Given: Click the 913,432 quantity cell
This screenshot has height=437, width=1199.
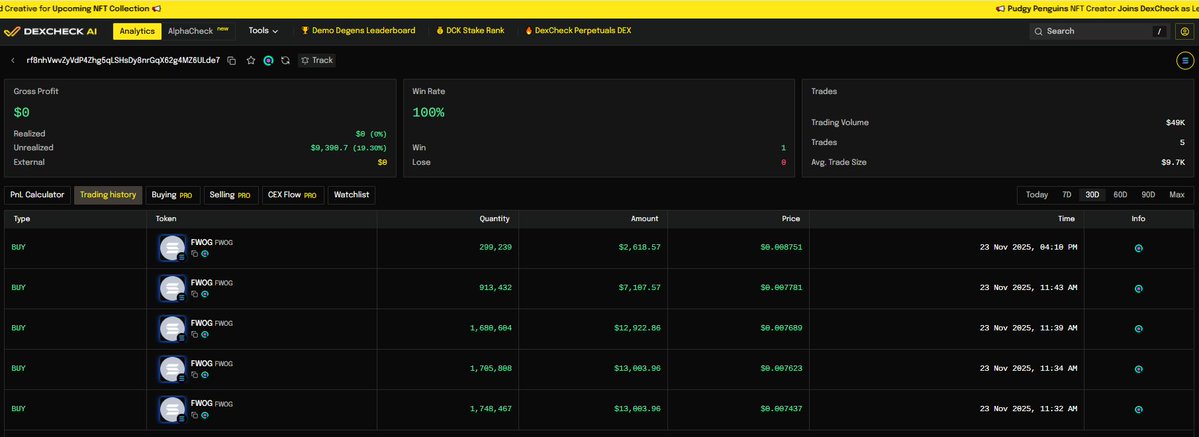Looking at the screenshot, I should tap(494, 288).
